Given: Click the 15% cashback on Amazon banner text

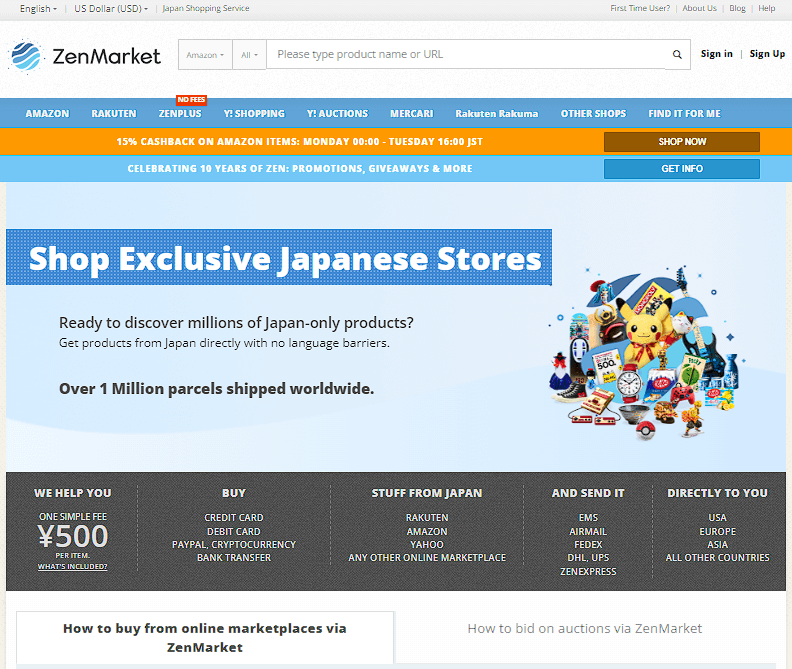Looking at the screenshot, I should (300, 142).
